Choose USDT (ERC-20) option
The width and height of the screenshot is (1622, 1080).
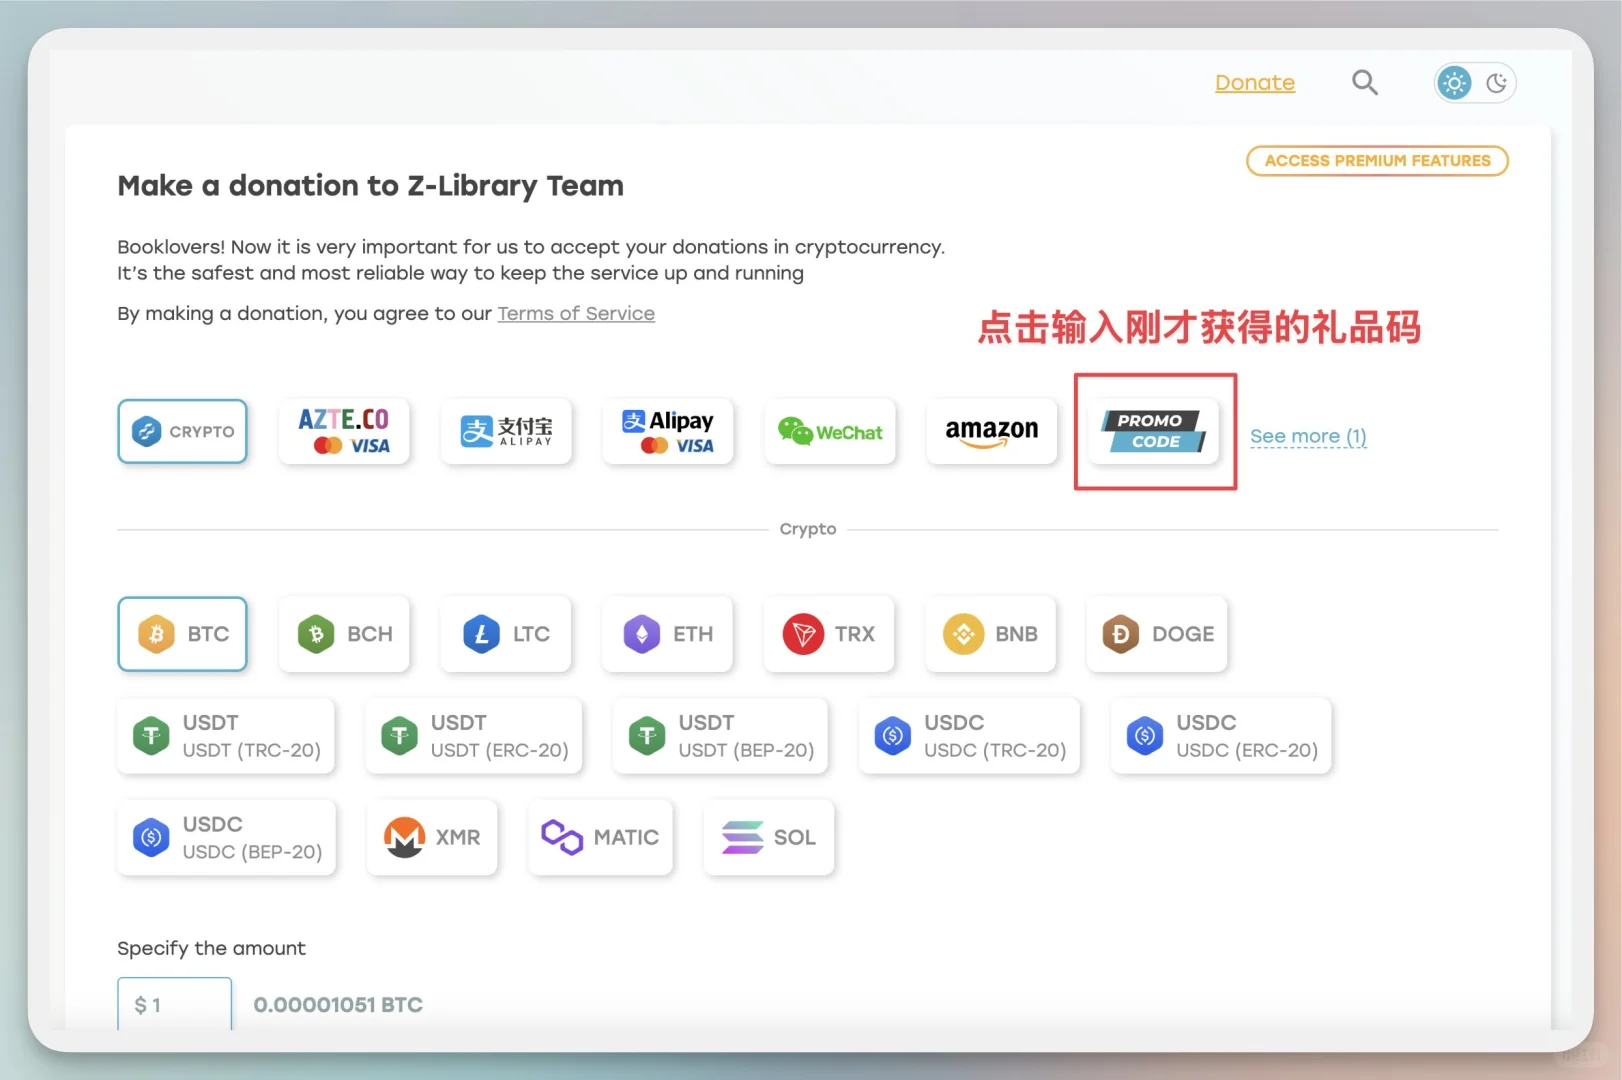[474, 736]
